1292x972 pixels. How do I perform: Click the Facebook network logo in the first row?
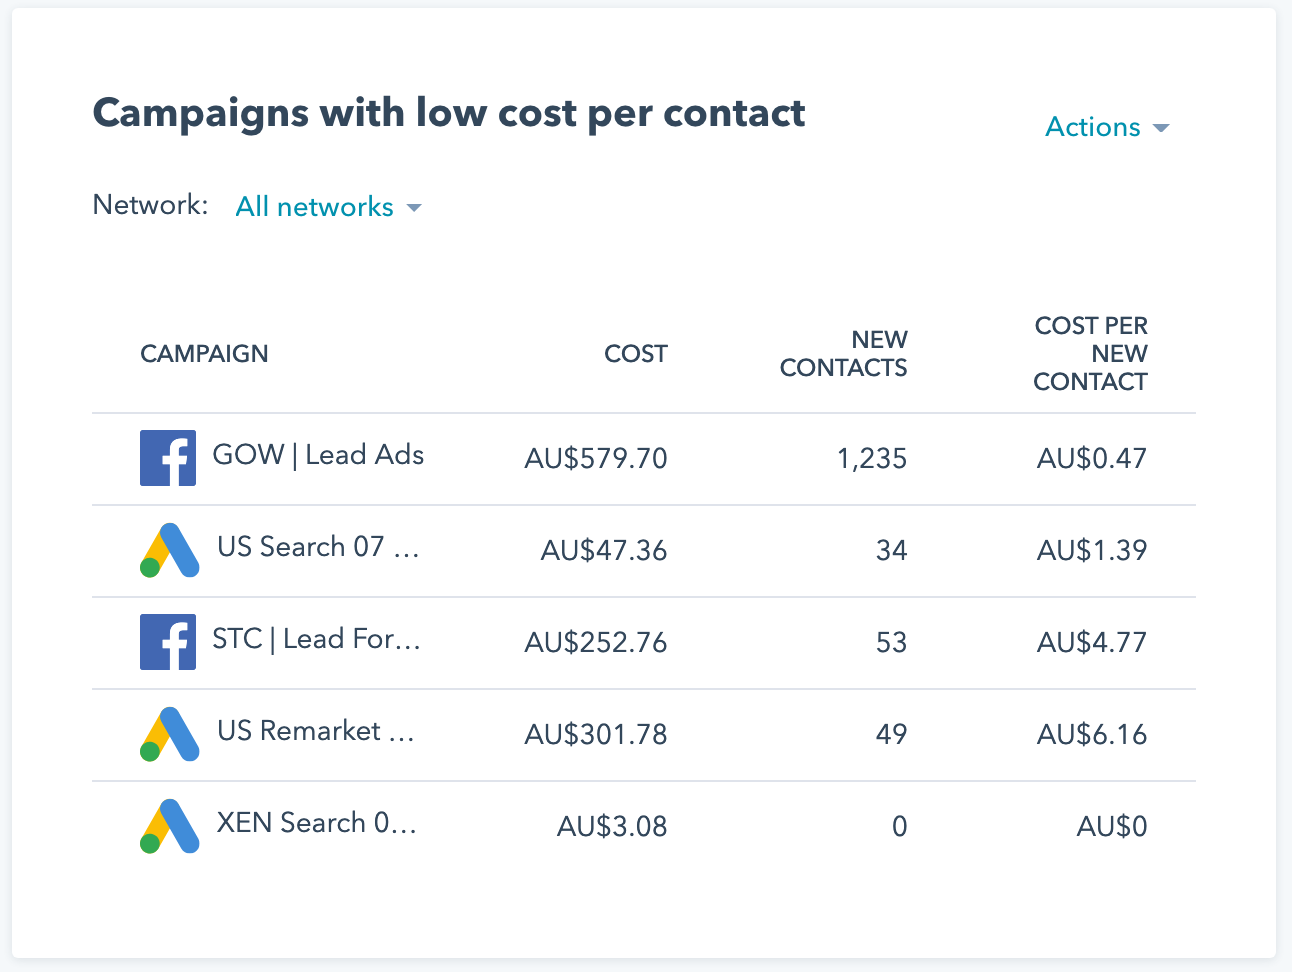(167, 457)
